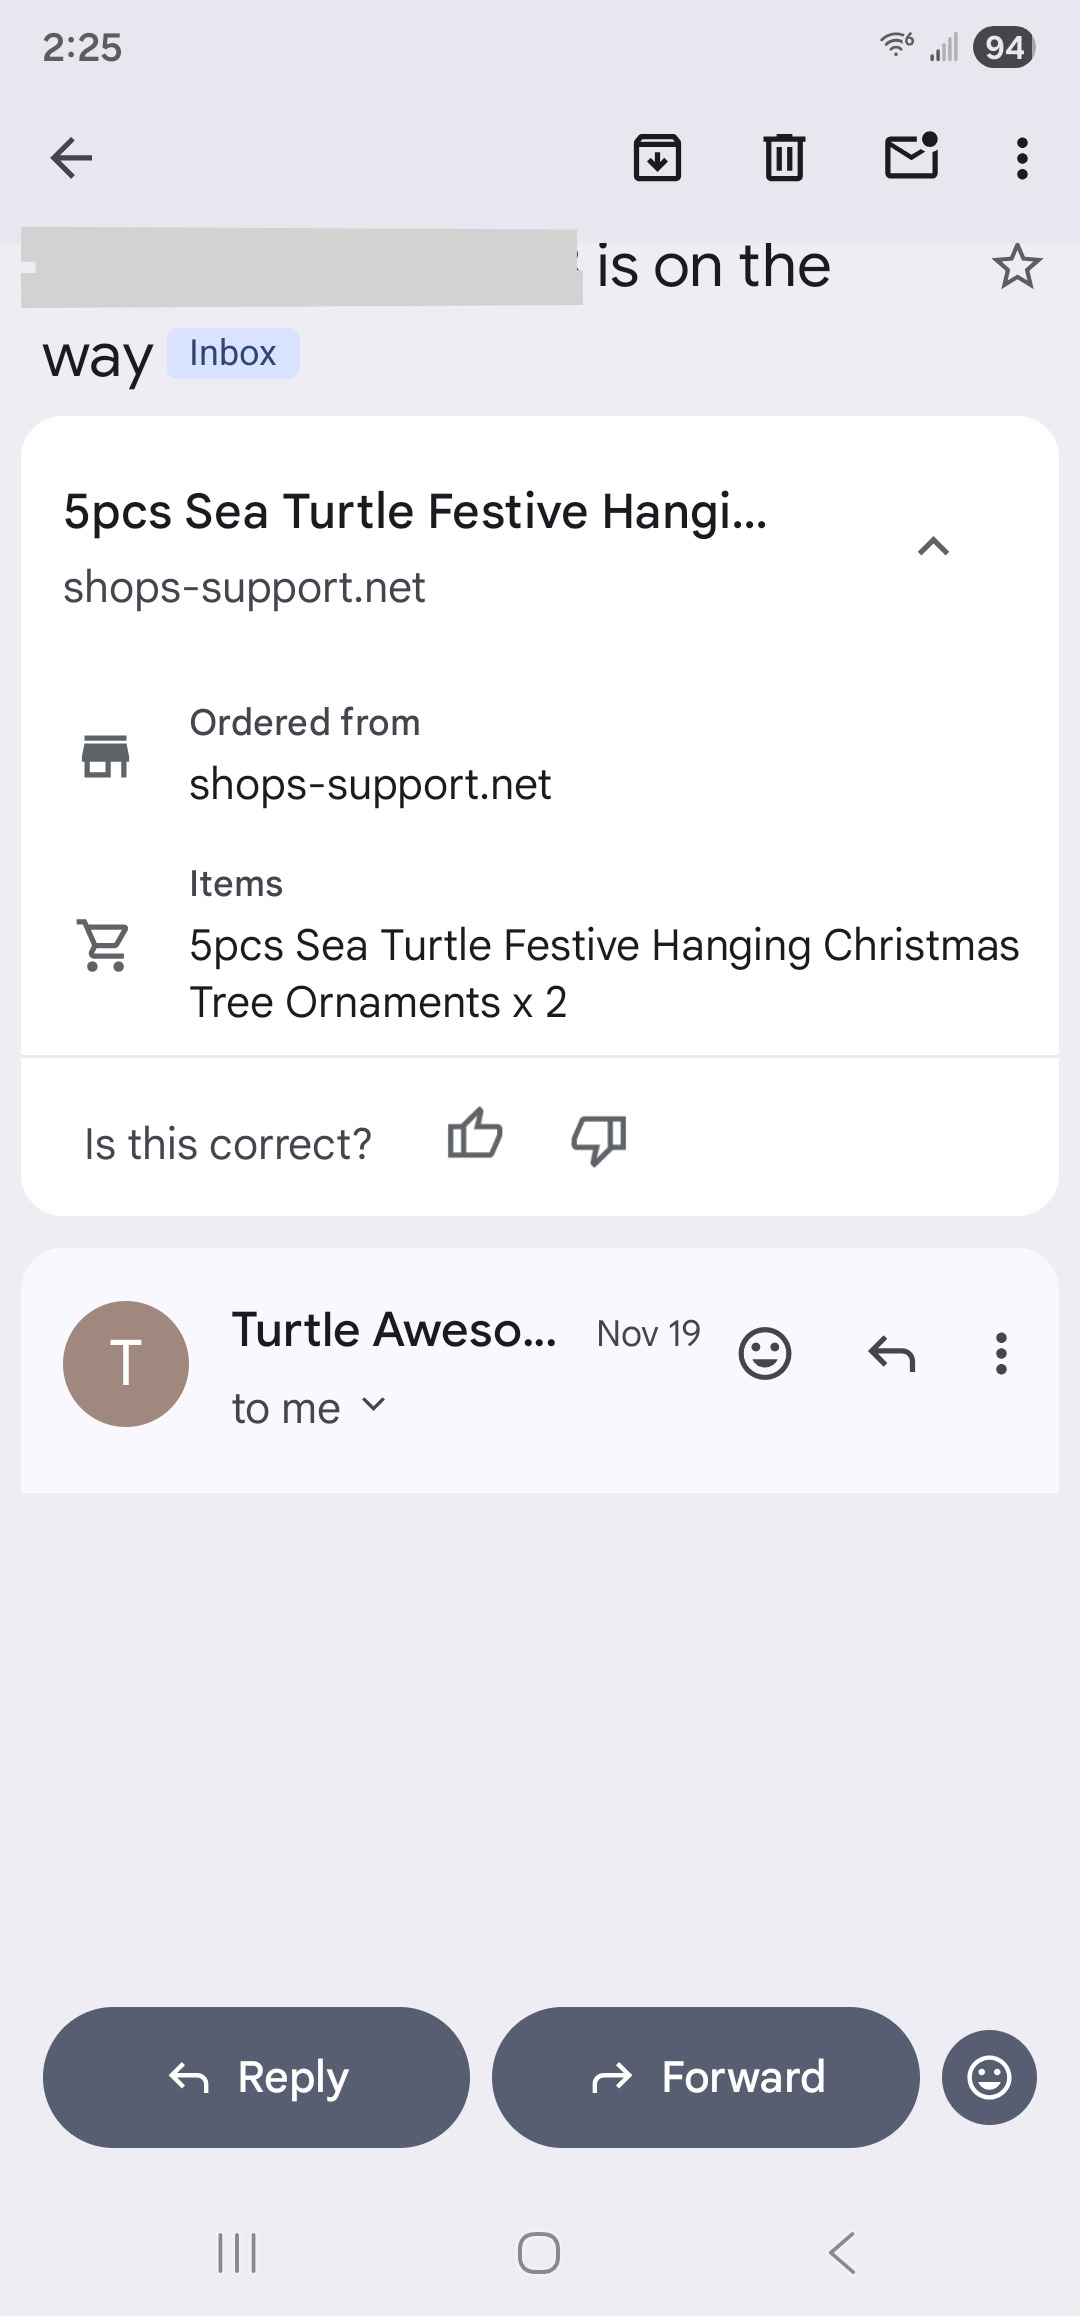The image size is (1080, 2316).
Task: Add emoji reaction in message header
Action: click(x=765, y=1354)
